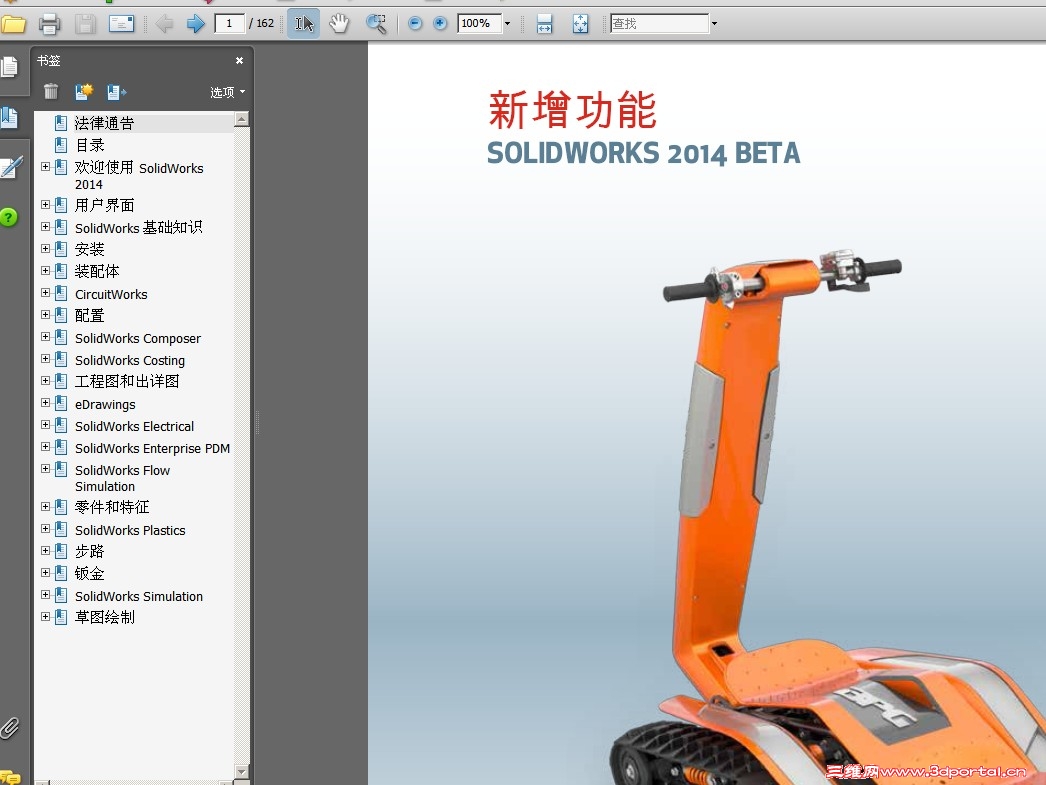Open find options dropdown arrow
This screenshot has height=785, width=1046.
(714, 23)
